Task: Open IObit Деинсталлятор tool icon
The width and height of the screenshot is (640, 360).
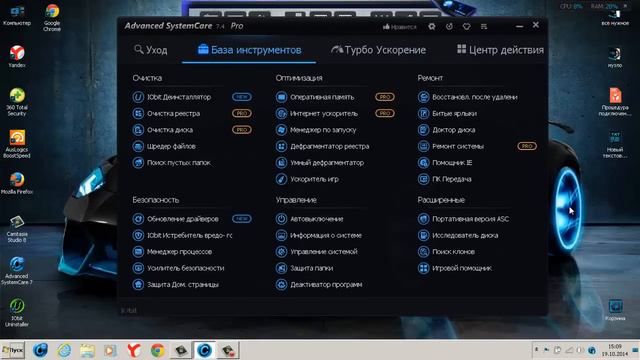Action: click(x=138, y=97)
